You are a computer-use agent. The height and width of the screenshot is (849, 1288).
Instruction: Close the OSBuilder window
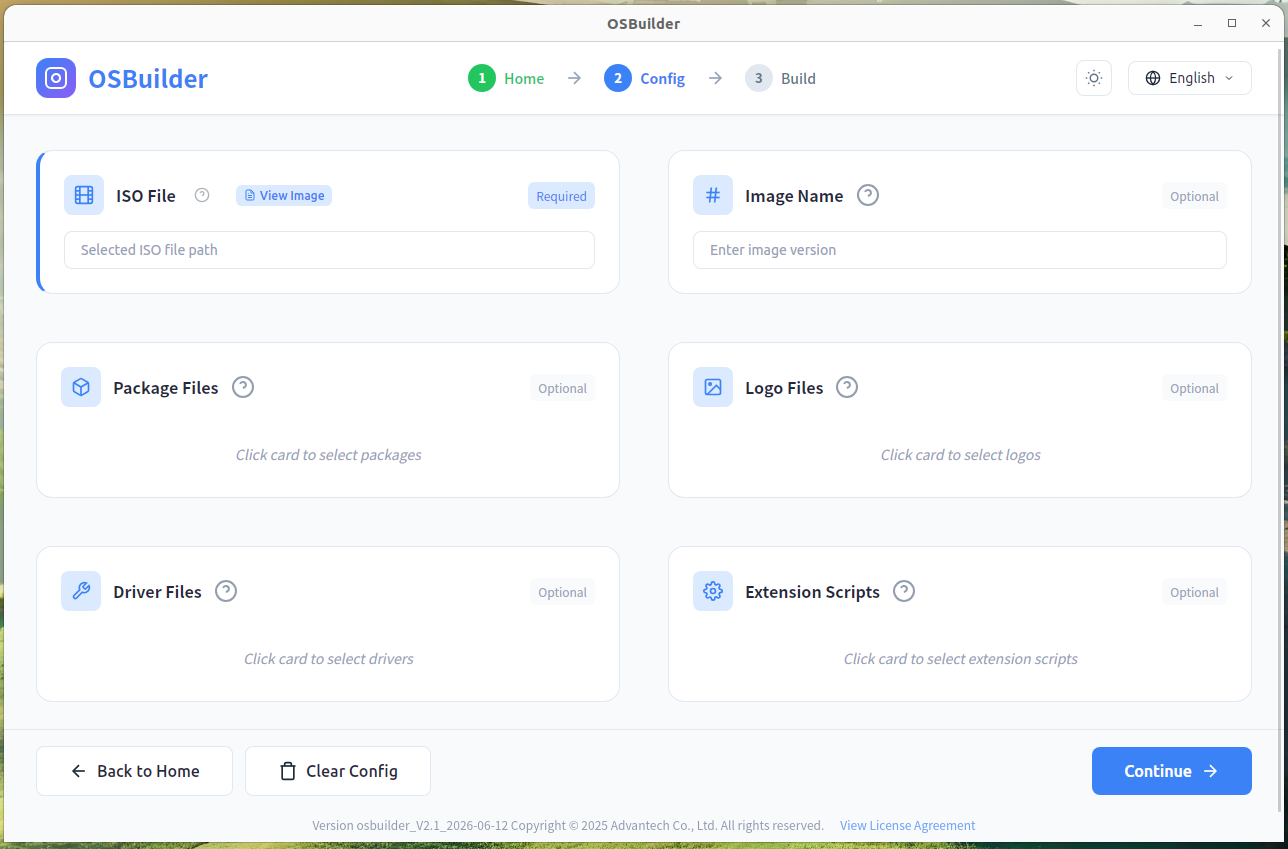(x=1265, y=23)
